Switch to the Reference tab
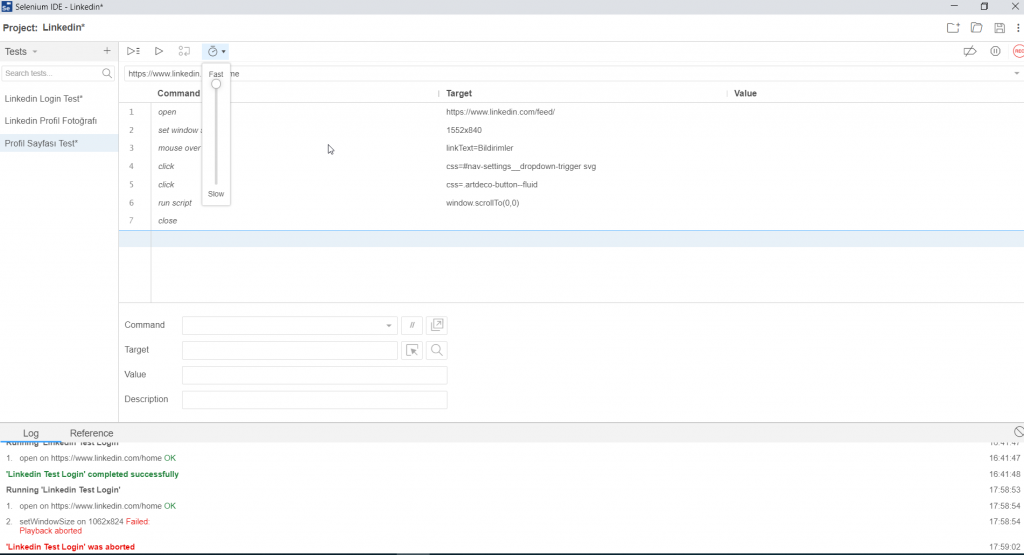The width and height of the screenshot is (1024, 555). [x=91, y=433]
